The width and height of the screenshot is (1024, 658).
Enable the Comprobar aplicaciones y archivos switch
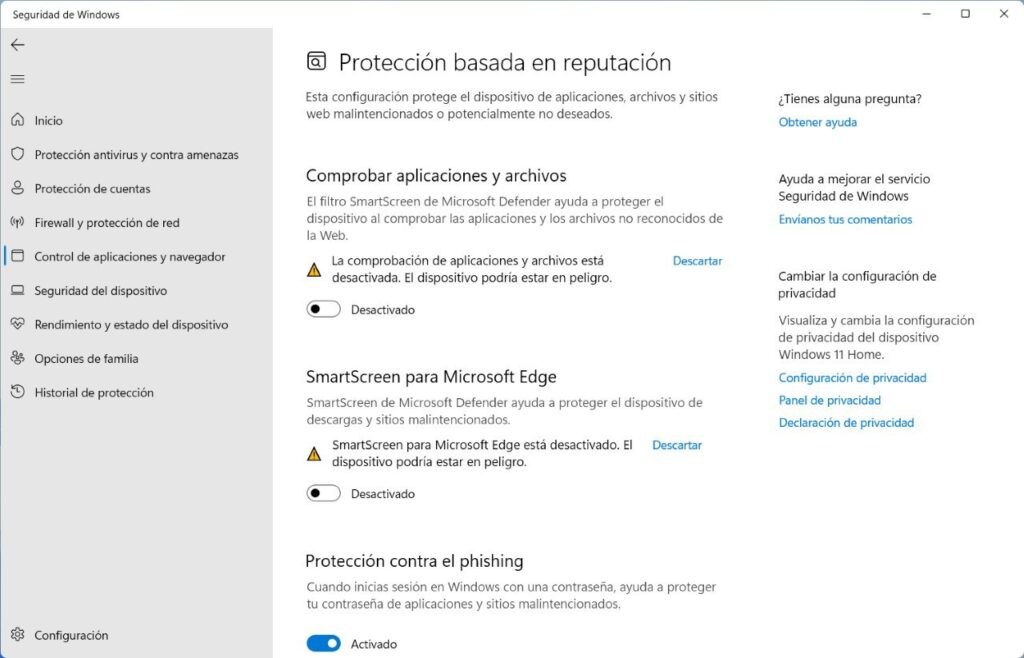322,309
